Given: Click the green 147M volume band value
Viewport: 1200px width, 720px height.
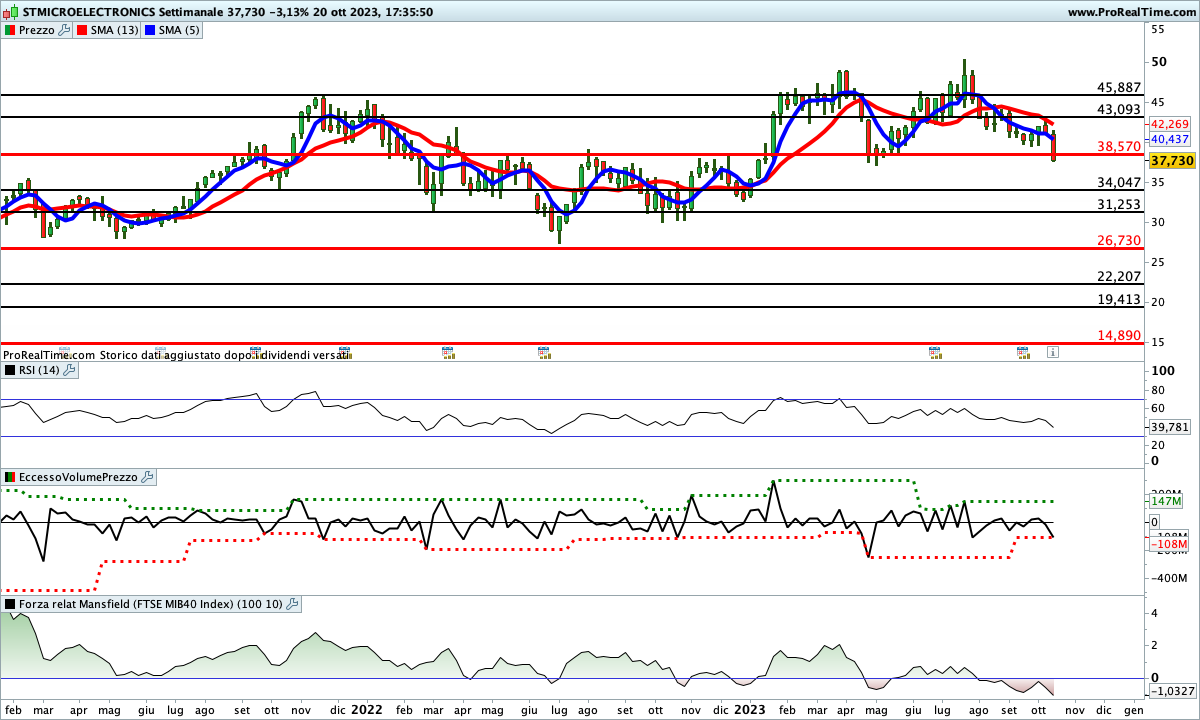Looking at the screenshot, I should point(1167,502).
